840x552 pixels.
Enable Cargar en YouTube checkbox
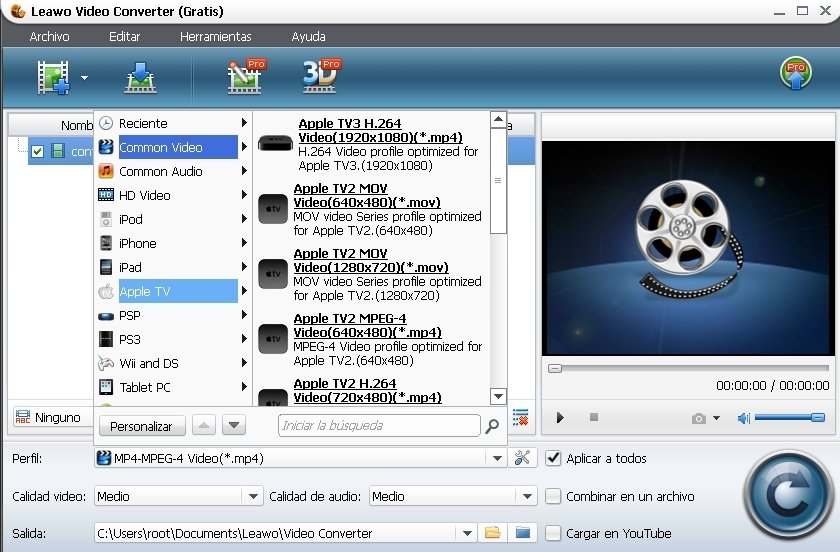(553, 533)
